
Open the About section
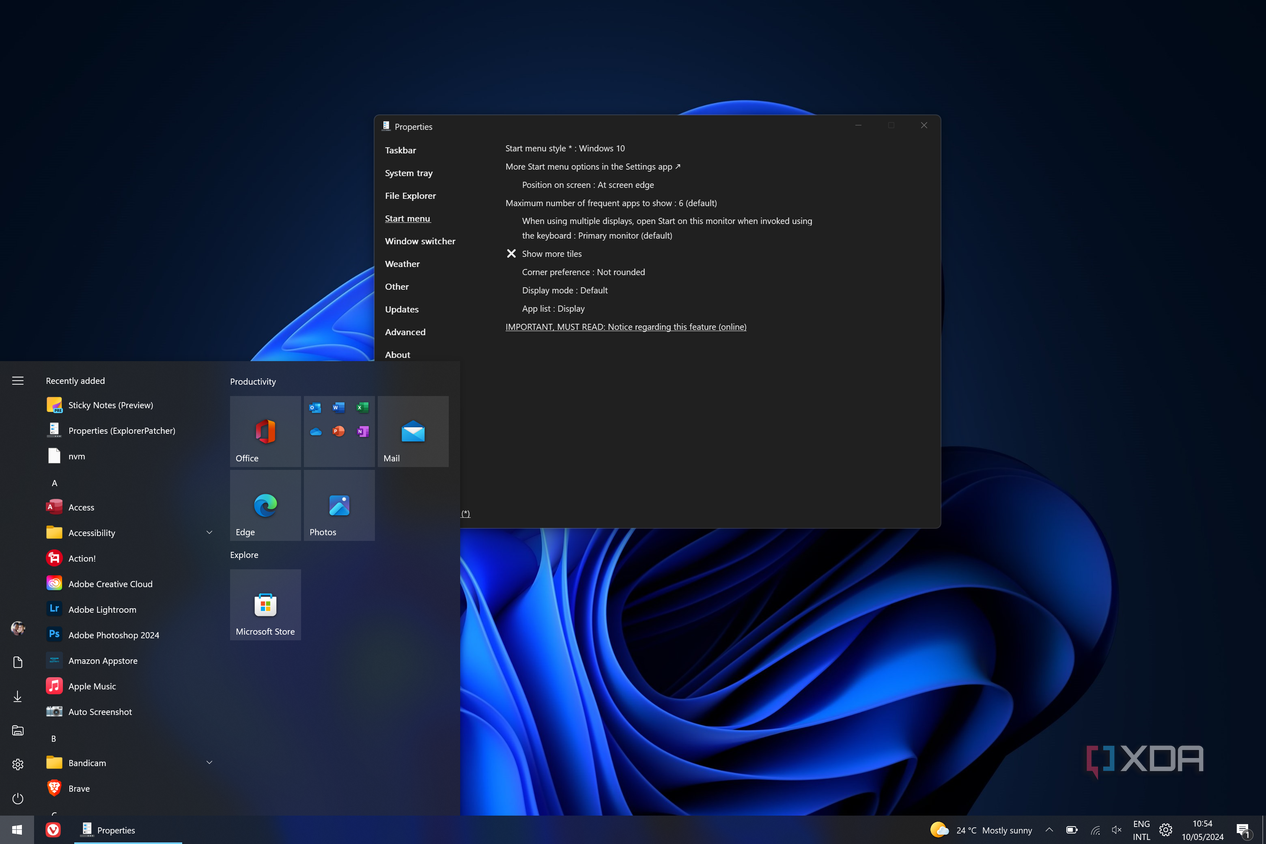click(x=398, y=355)
